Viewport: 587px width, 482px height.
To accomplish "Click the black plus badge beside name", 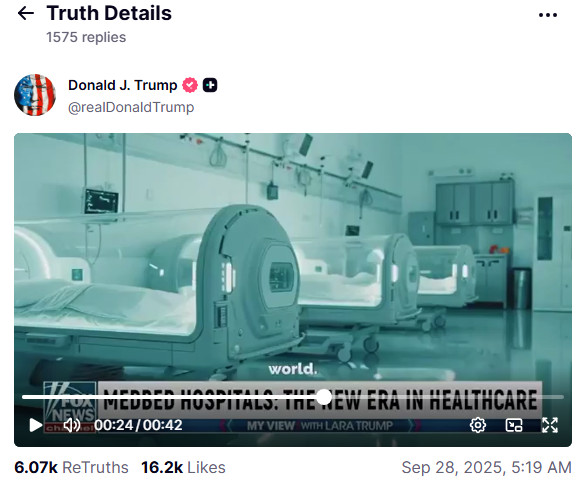I will pyautogui.click(x=210, y=85).
